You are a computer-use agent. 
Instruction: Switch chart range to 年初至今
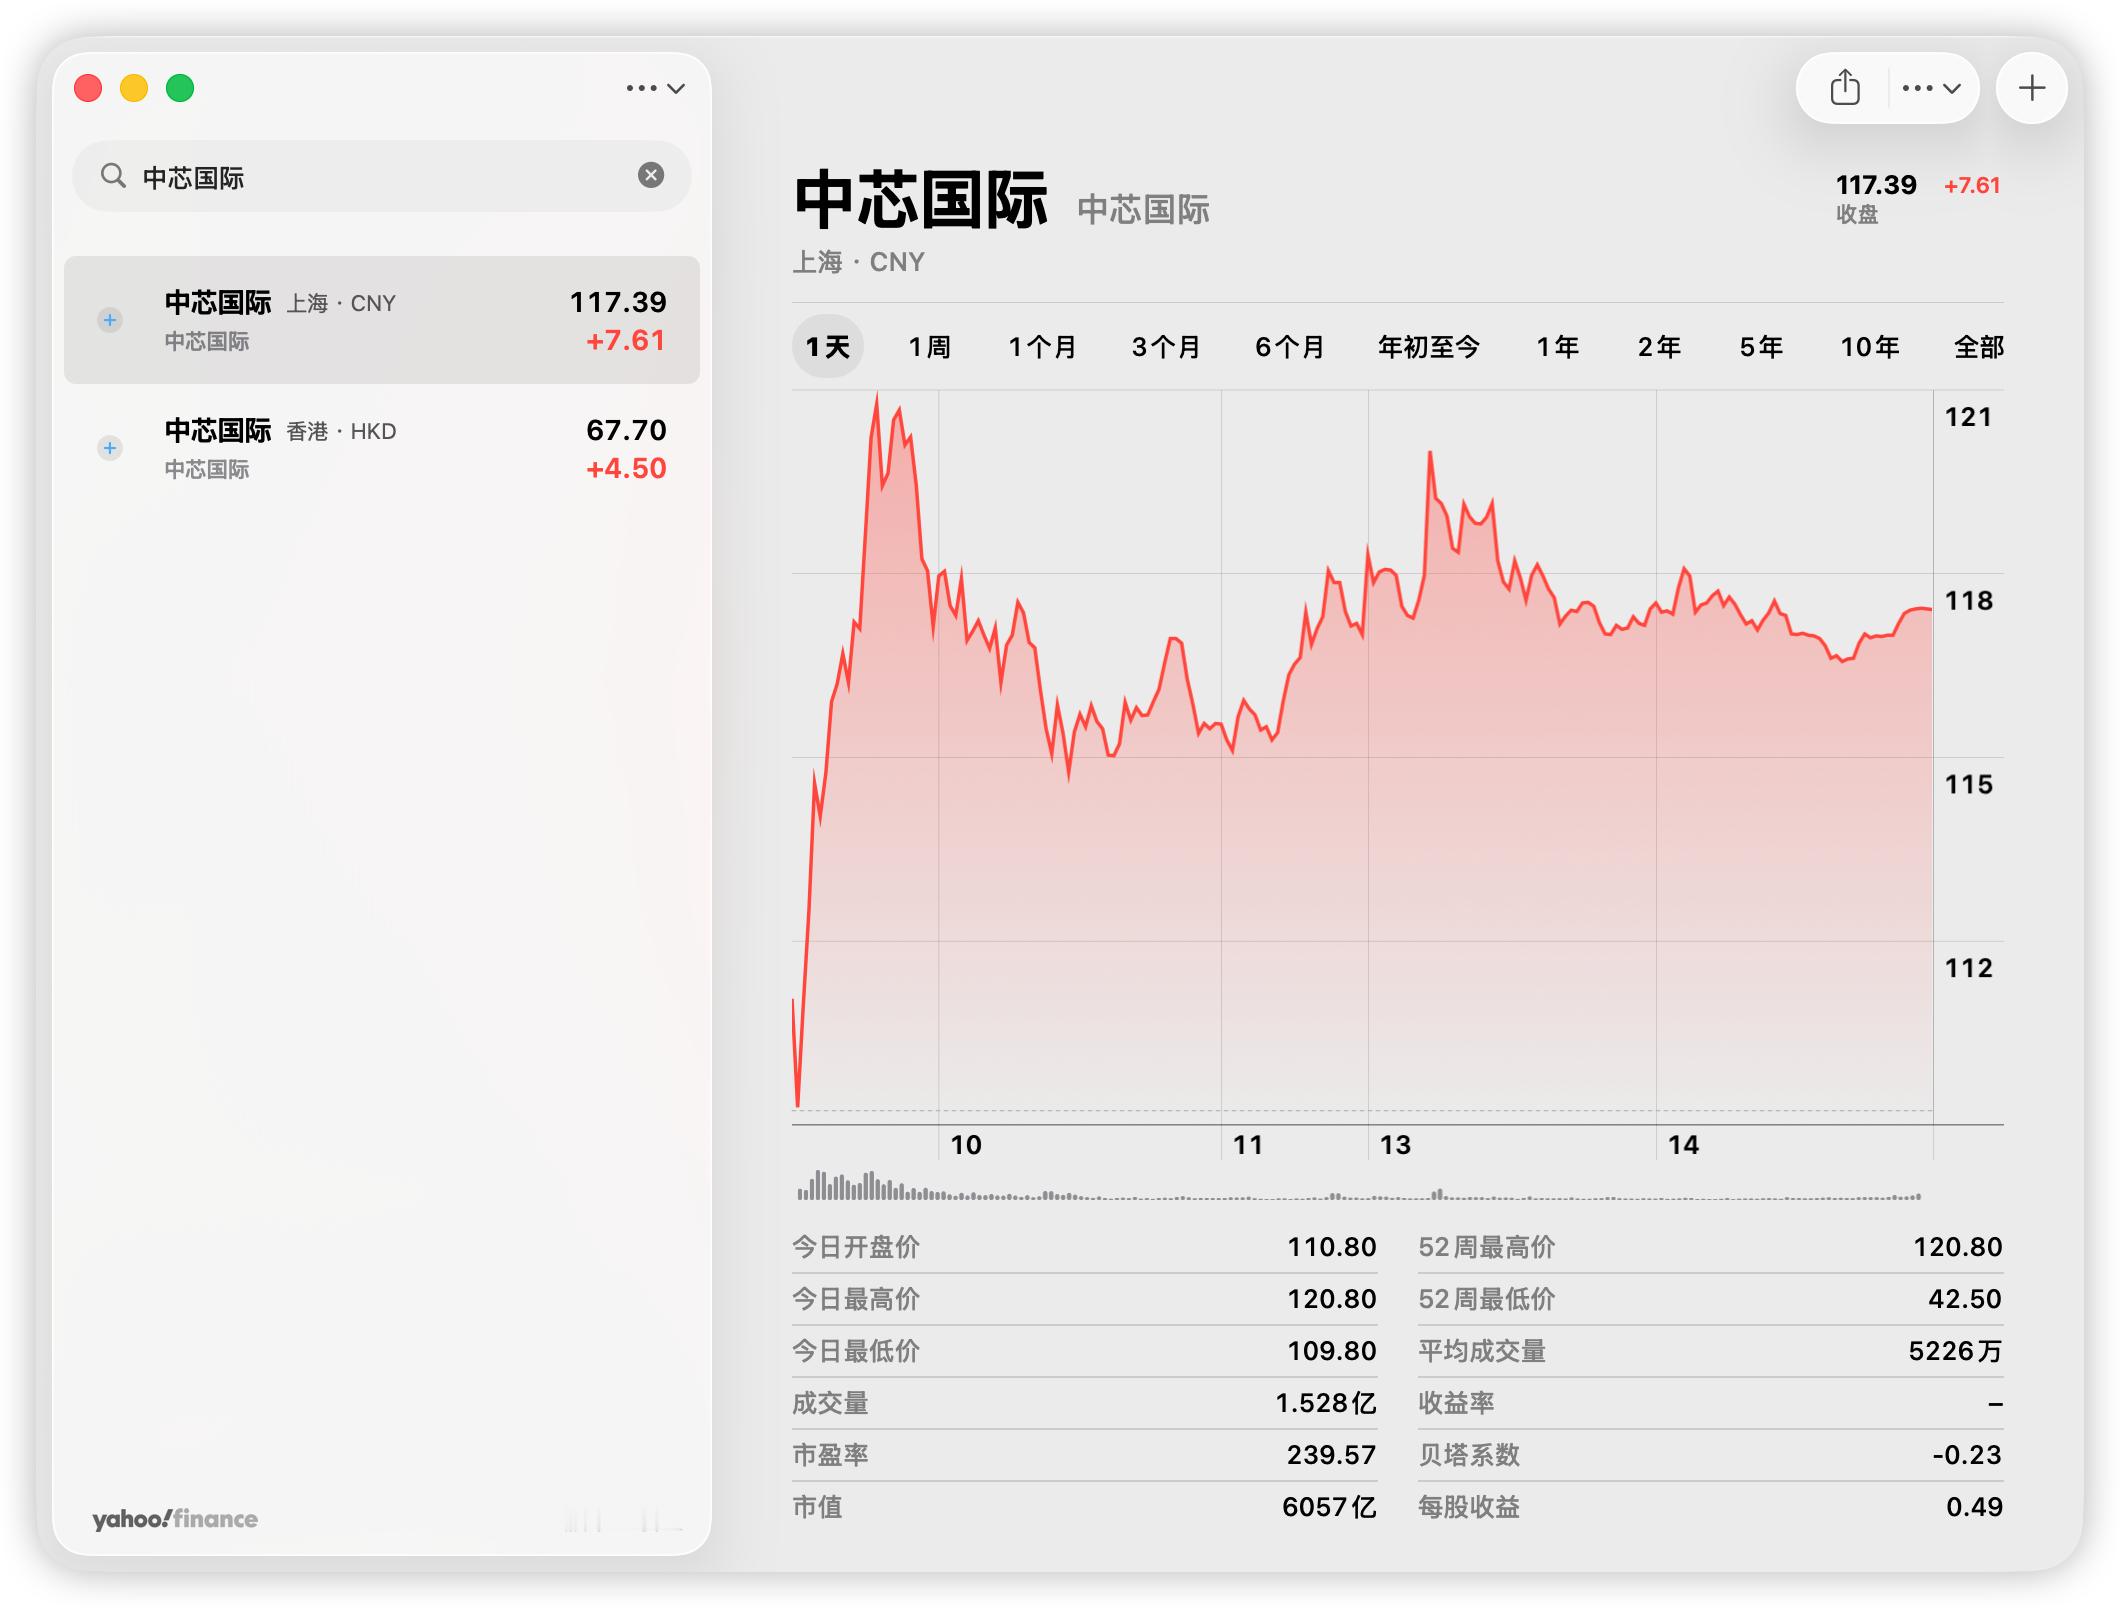point(1429,347)
